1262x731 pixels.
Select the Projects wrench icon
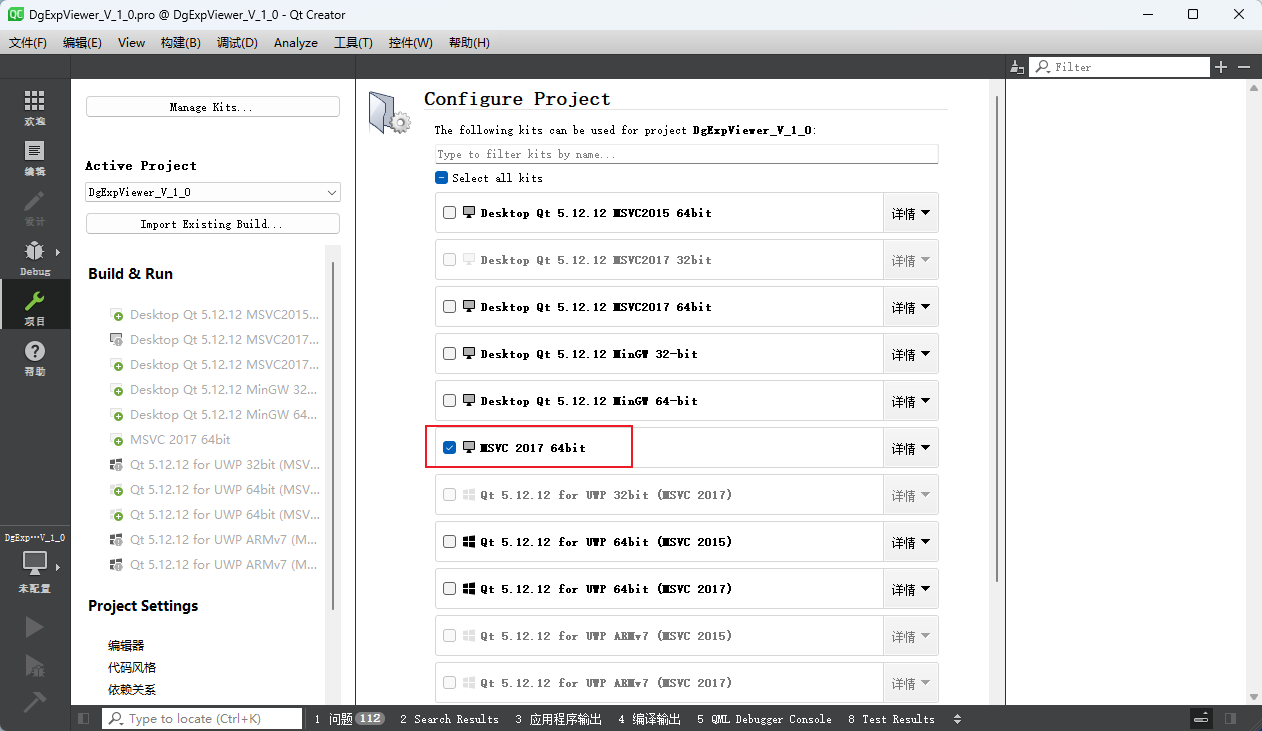(x=34, y=307)
